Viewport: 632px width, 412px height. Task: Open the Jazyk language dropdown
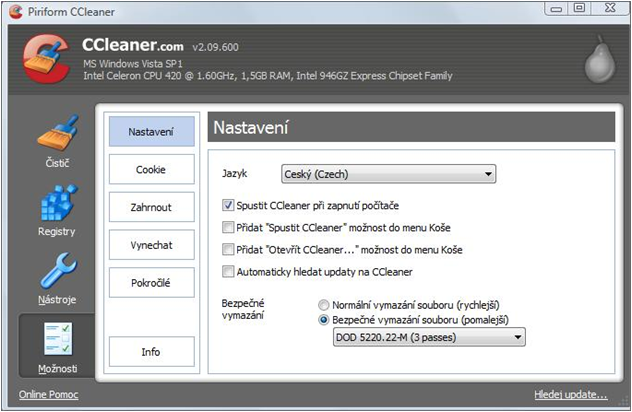(x=389, y=174)
